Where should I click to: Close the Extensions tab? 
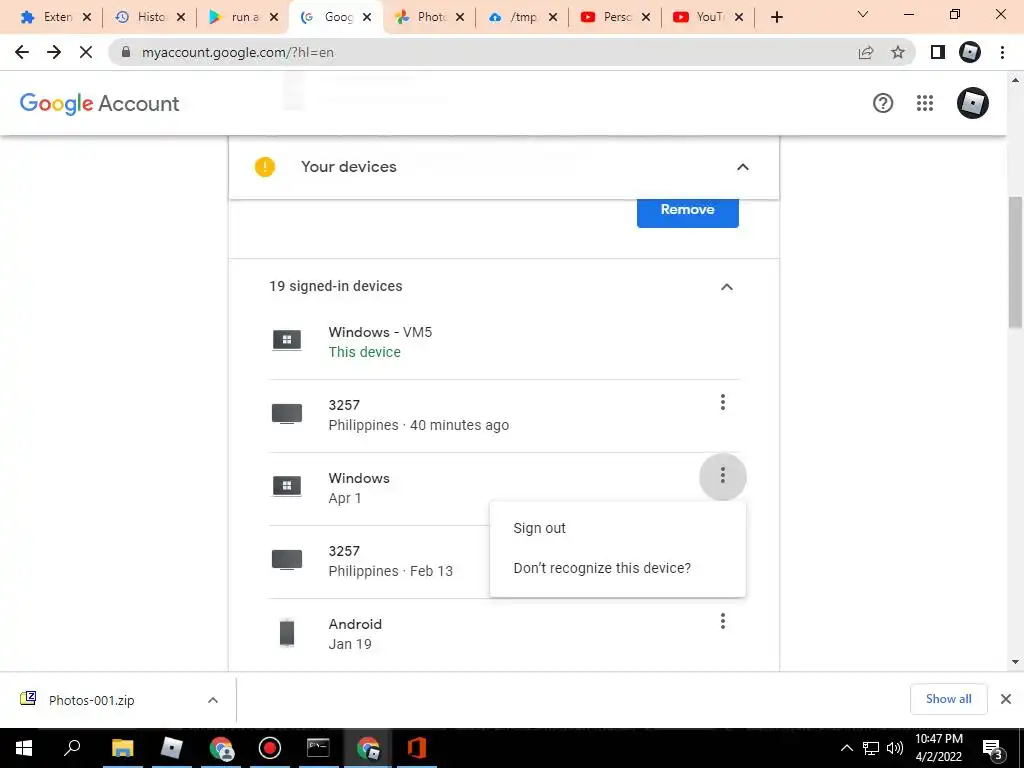coord(87,18)
